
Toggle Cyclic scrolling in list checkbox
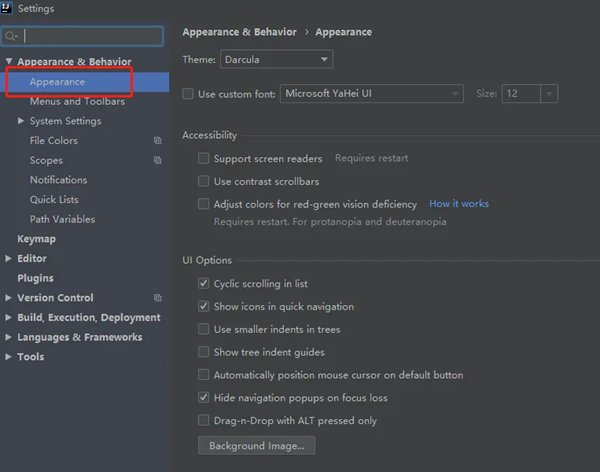[204, 284]
